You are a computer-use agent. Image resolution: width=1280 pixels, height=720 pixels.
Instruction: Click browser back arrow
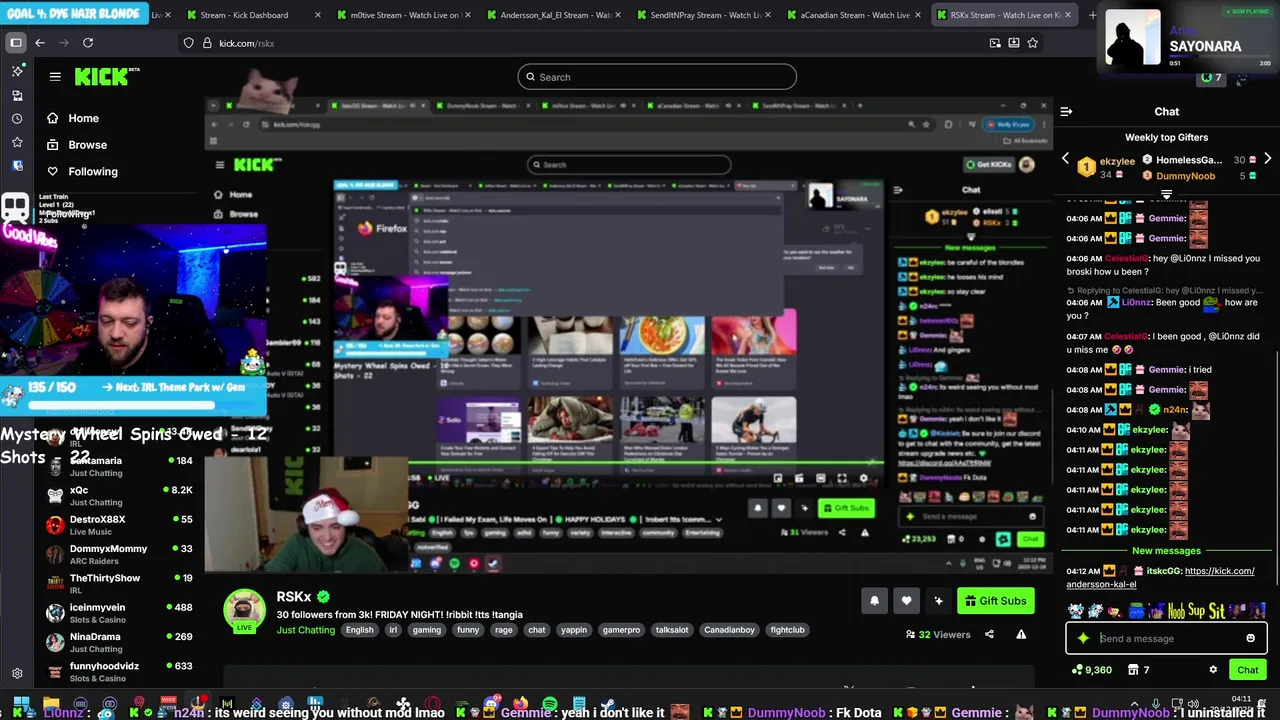[40, 43]
